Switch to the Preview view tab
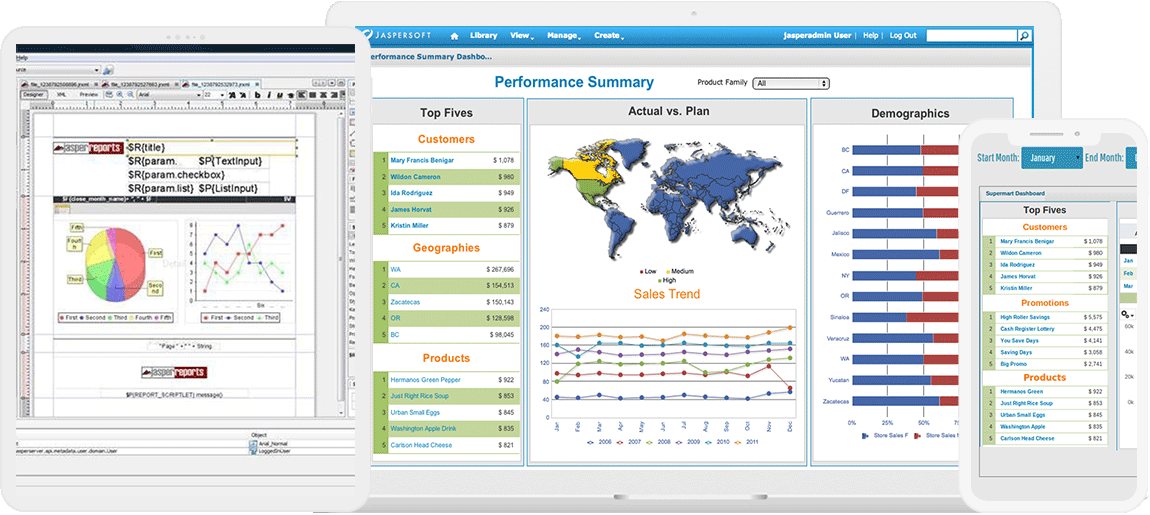Screen dimensions: 1150x515 [89, 95]
